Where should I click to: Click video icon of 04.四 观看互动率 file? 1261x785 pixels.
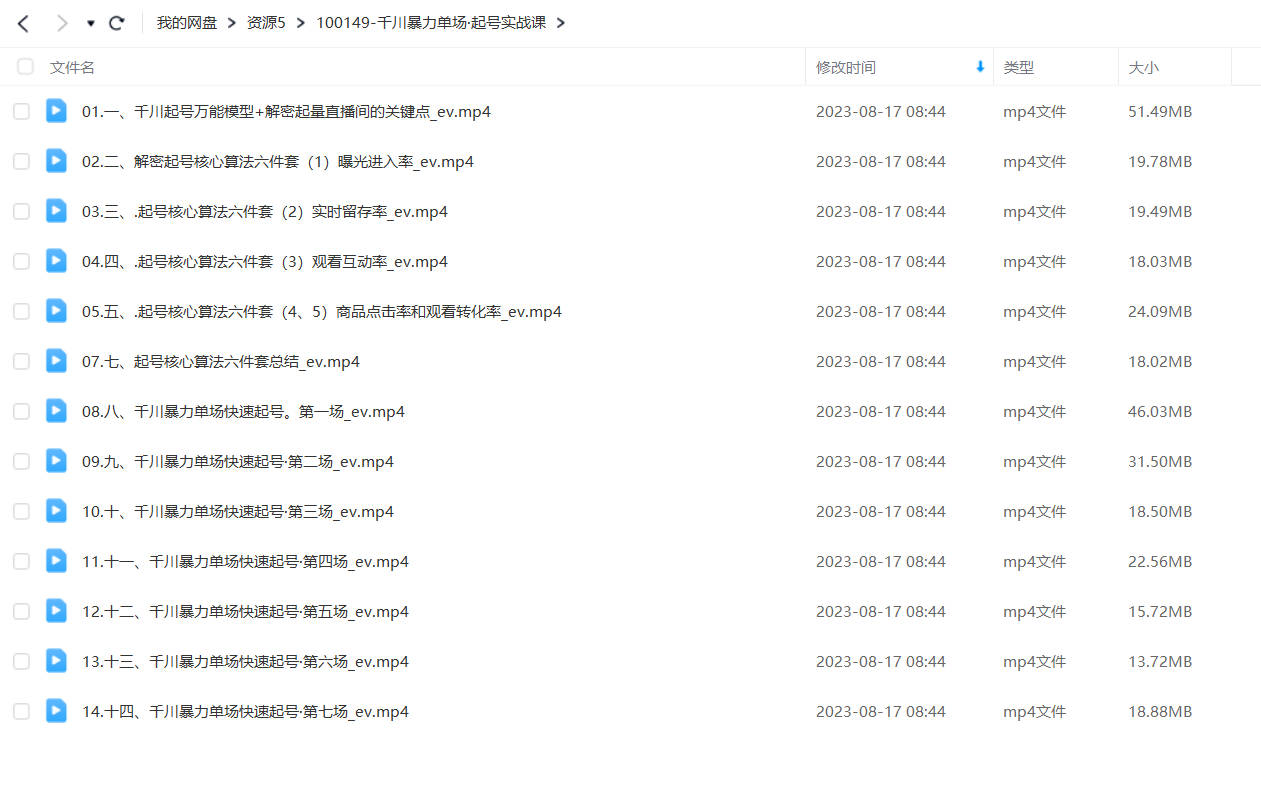56,261
